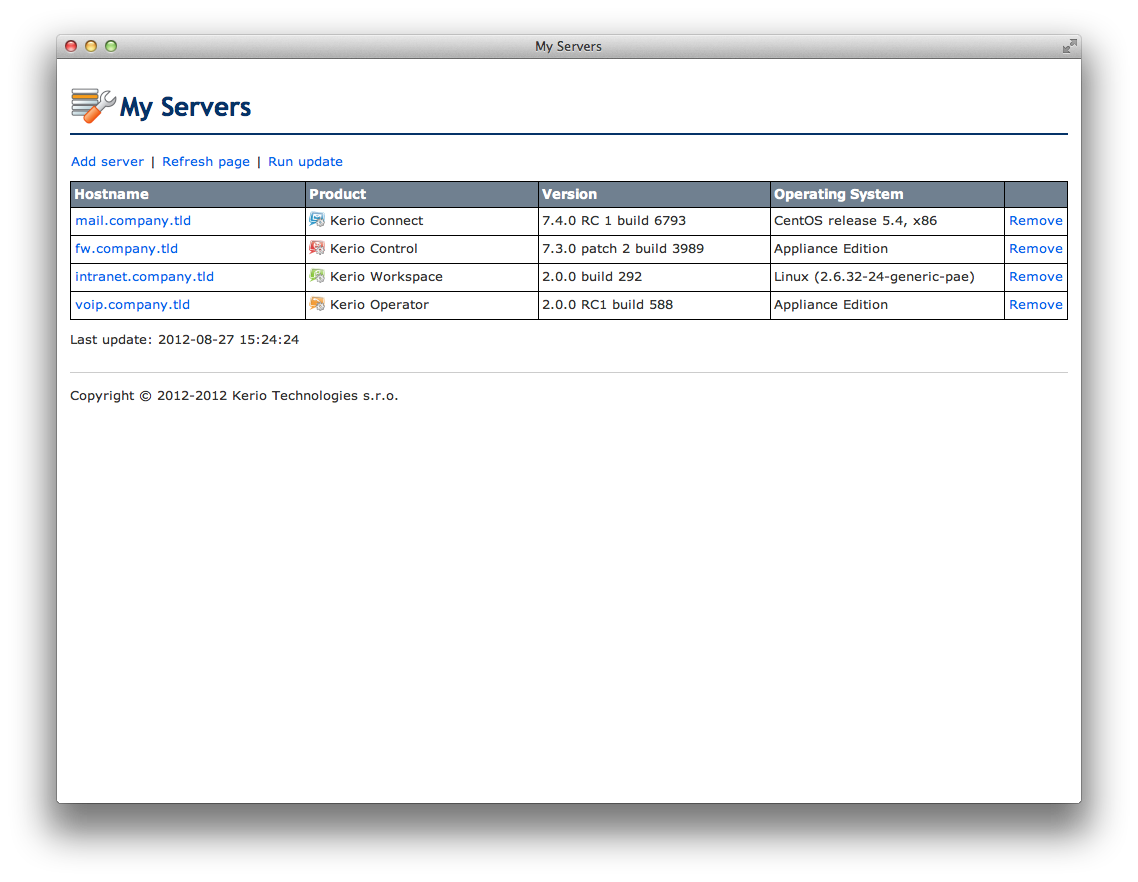
Task: Click the Product column header
Action: pos(422,195)
